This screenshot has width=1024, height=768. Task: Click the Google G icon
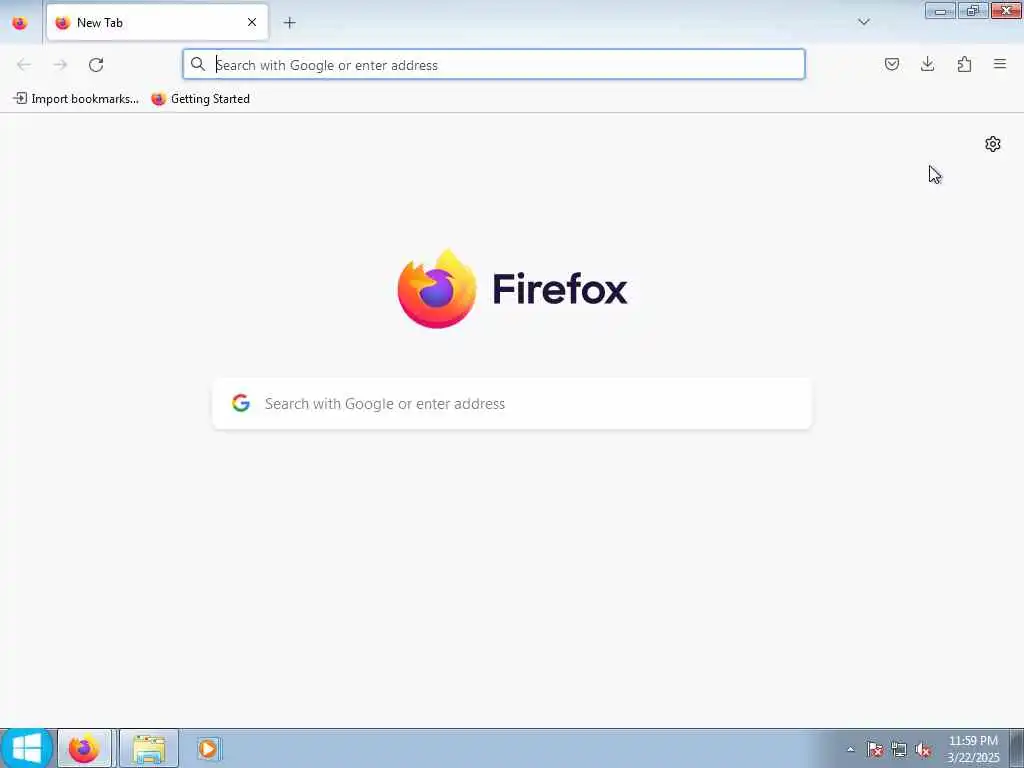(241, 403)
